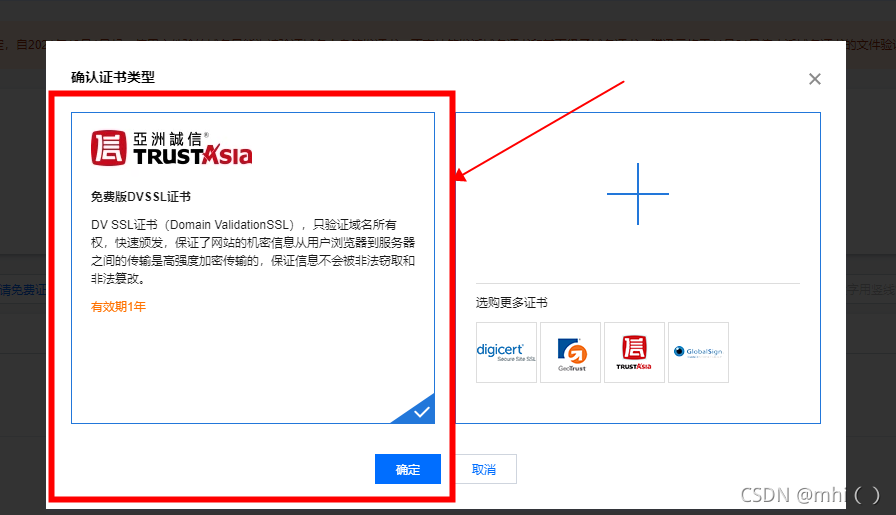Click the large blue plus icon
The image size is (896, 515).
click(x=638, y=194)
